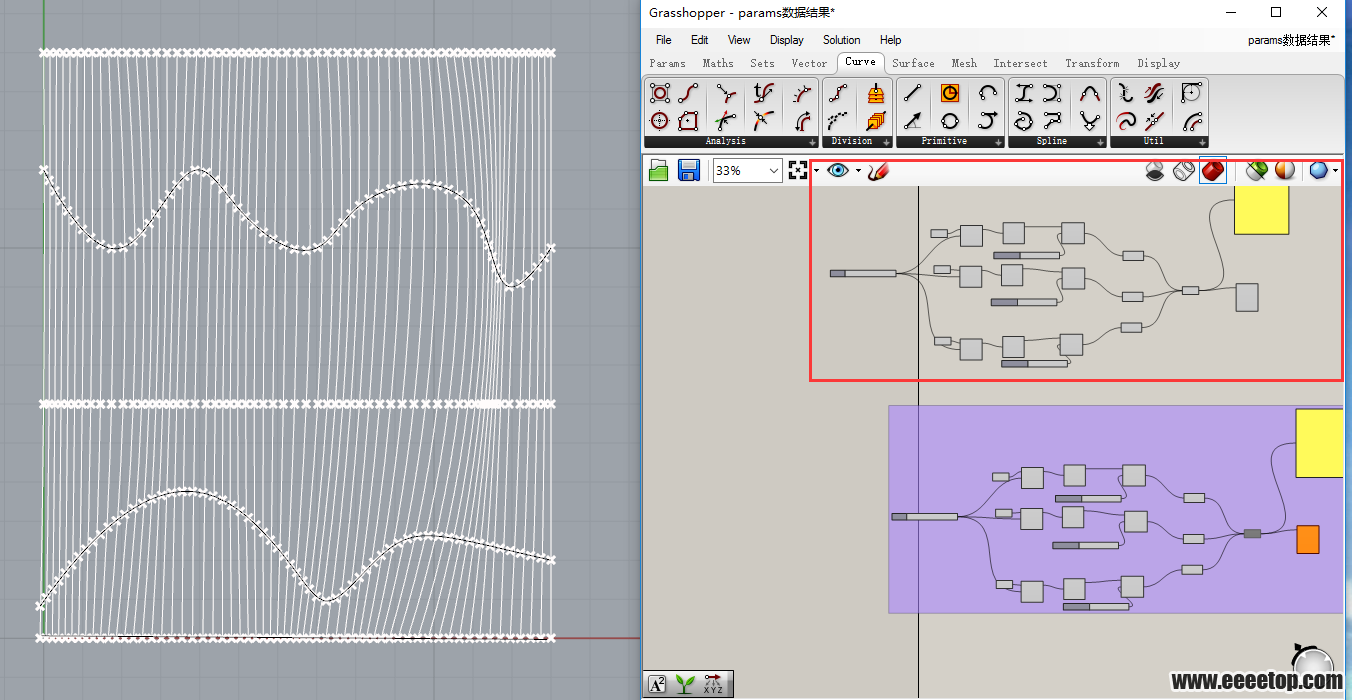Select the orange component in the purple group
The width and height of the screenshot is (1352, 700).
click(1308, 539)
